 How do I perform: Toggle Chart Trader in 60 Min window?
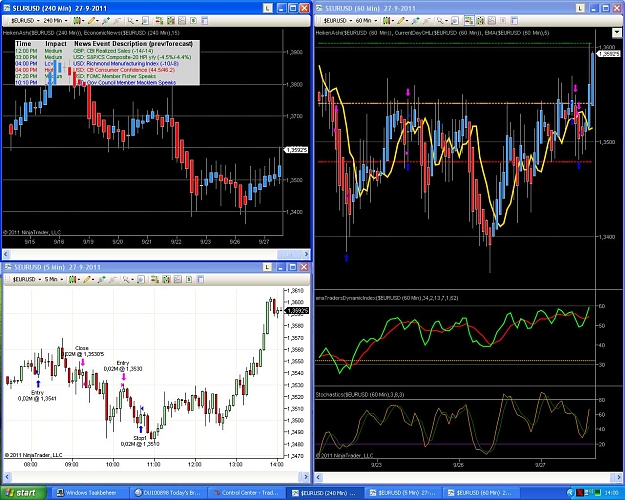(x=469, y=20)
